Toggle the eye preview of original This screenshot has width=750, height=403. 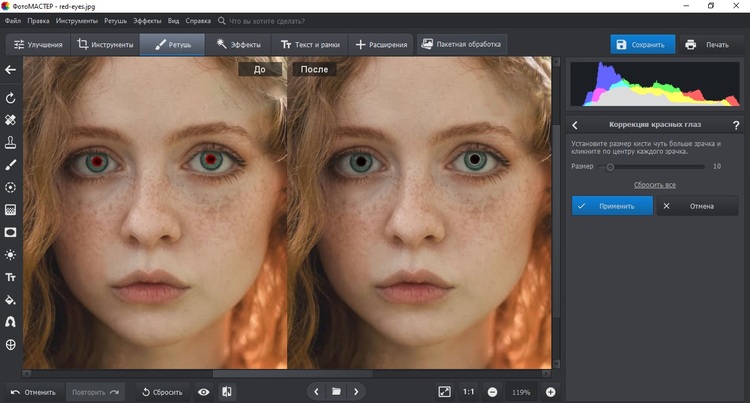coord(204,392)
